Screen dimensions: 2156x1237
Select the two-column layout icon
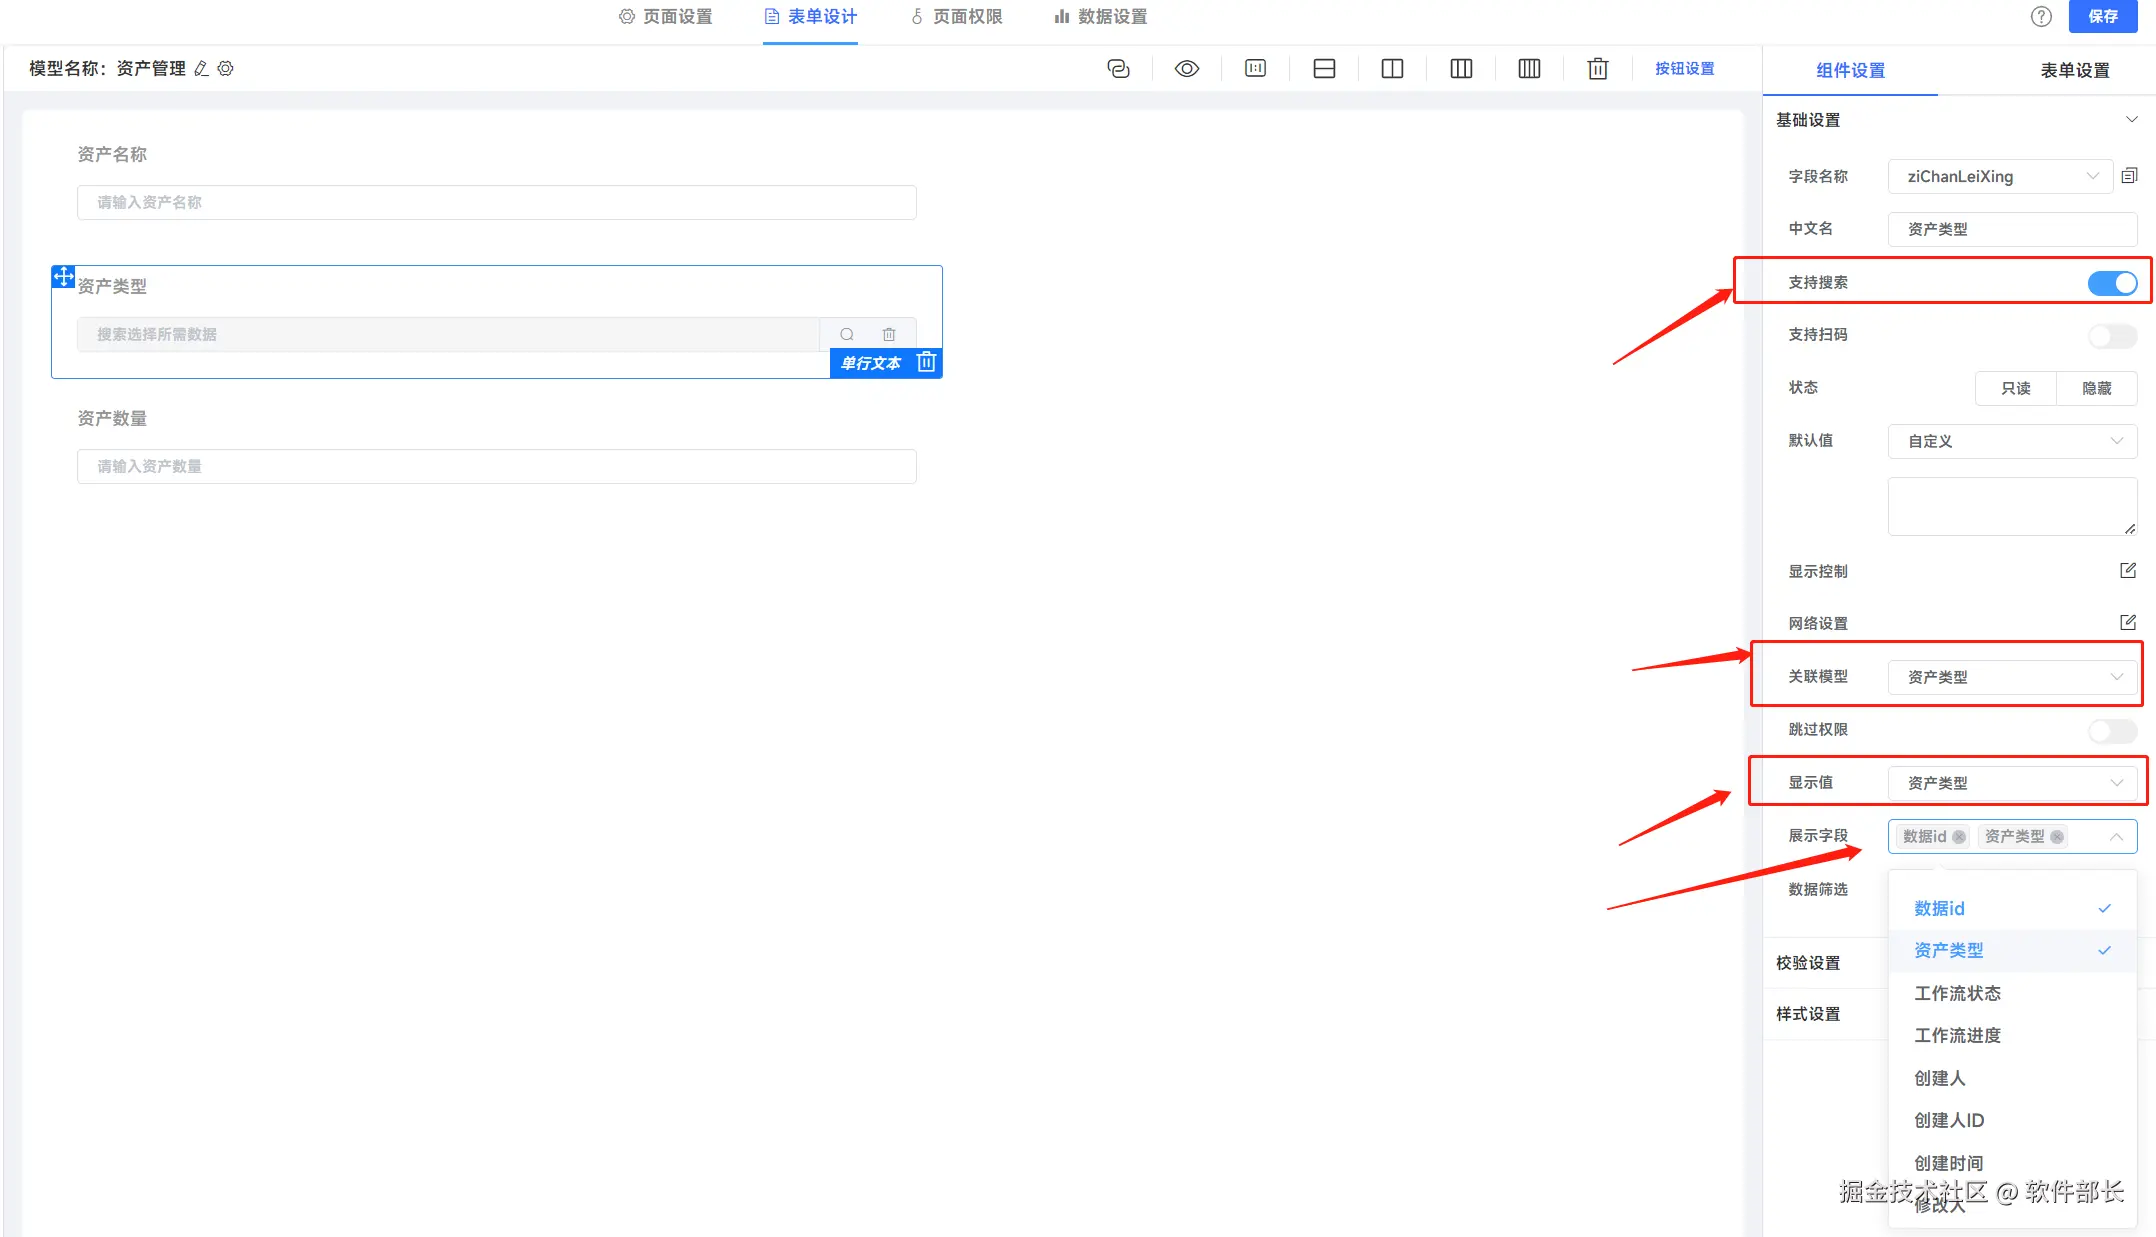click(x=1392, y=69)
